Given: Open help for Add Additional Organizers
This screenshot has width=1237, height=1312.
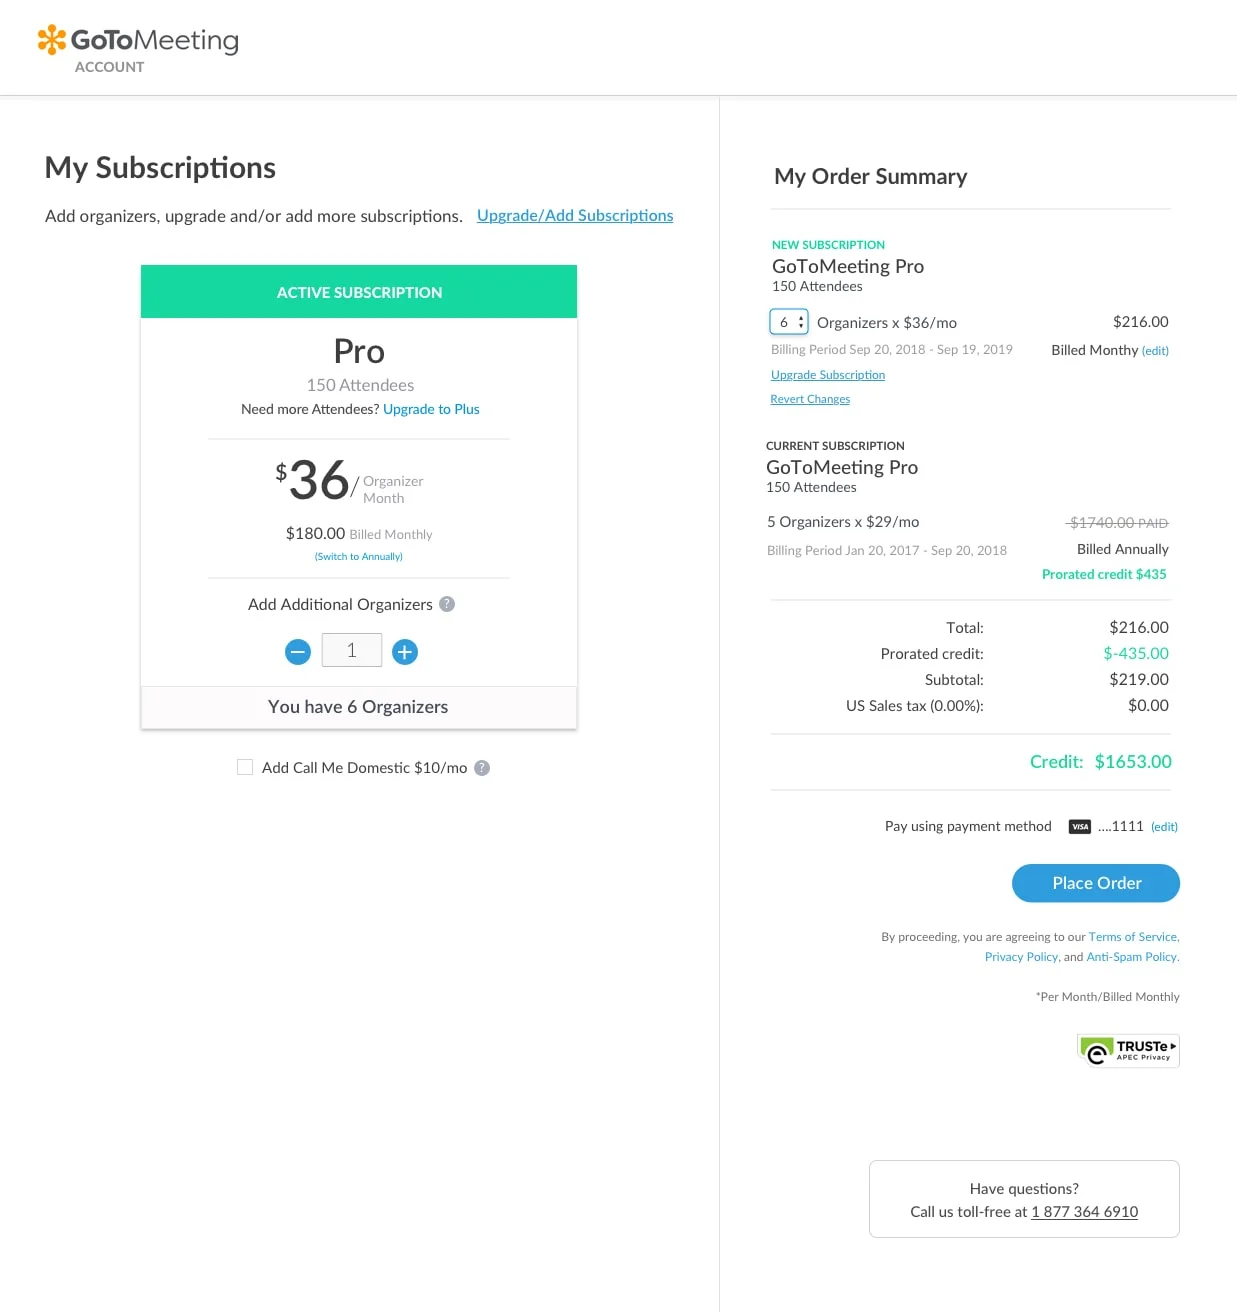Looking at the screenshot, I should click(447, 604).
